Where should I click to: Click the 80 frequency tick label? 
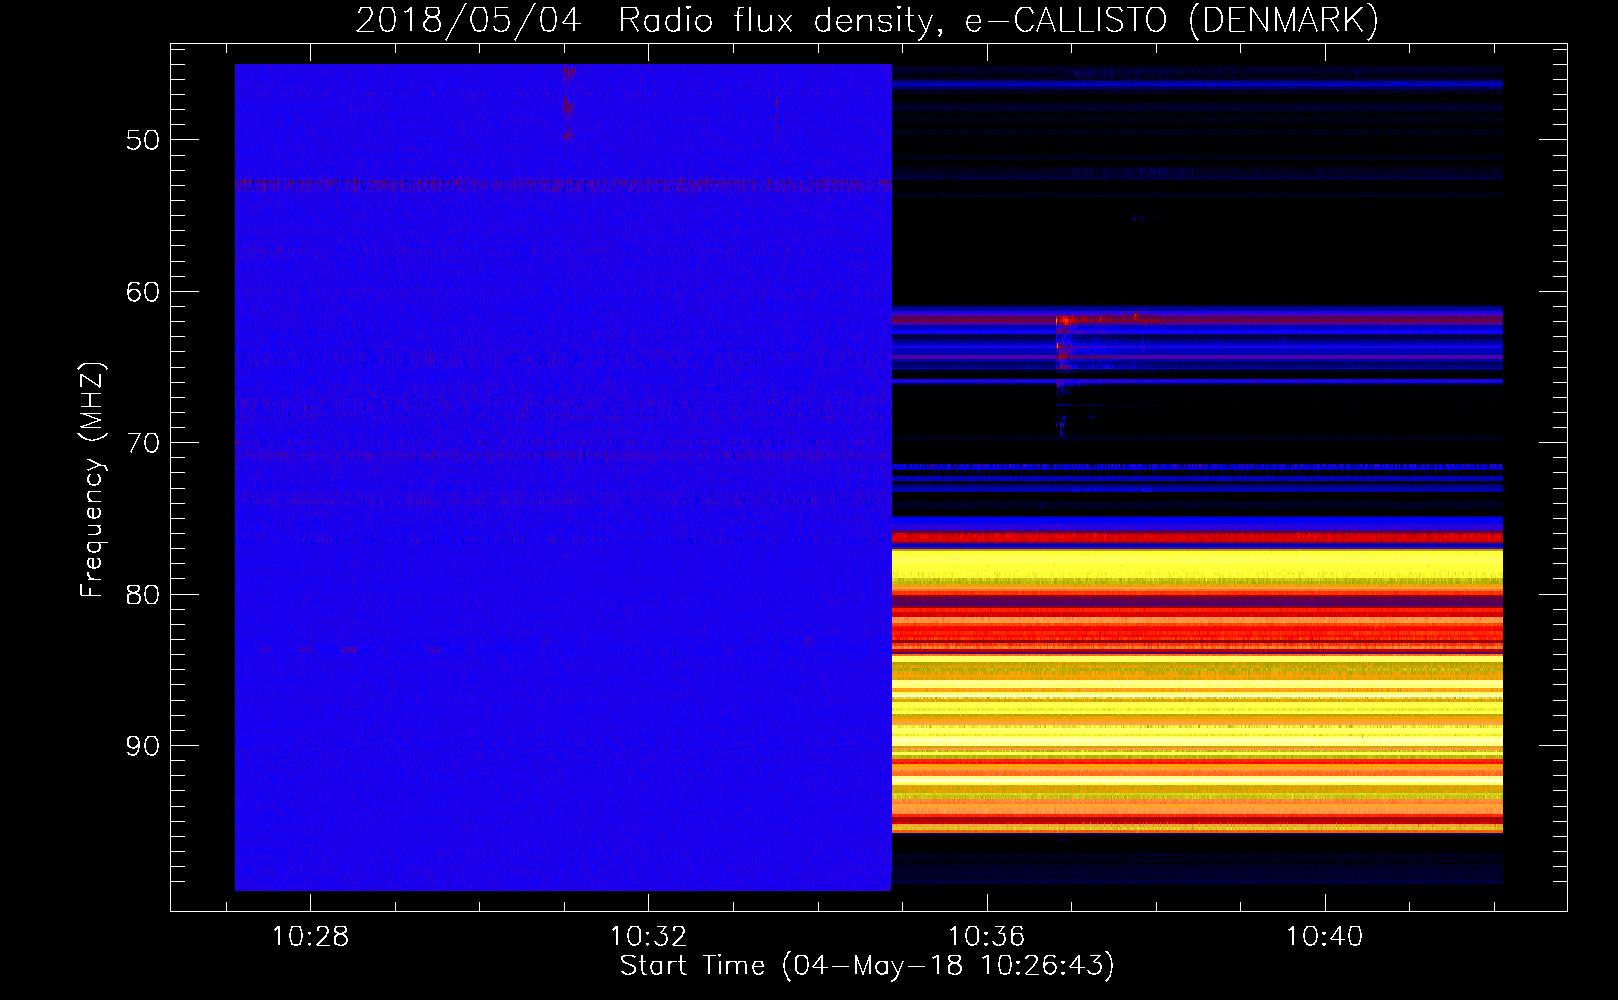pos(143,595)
